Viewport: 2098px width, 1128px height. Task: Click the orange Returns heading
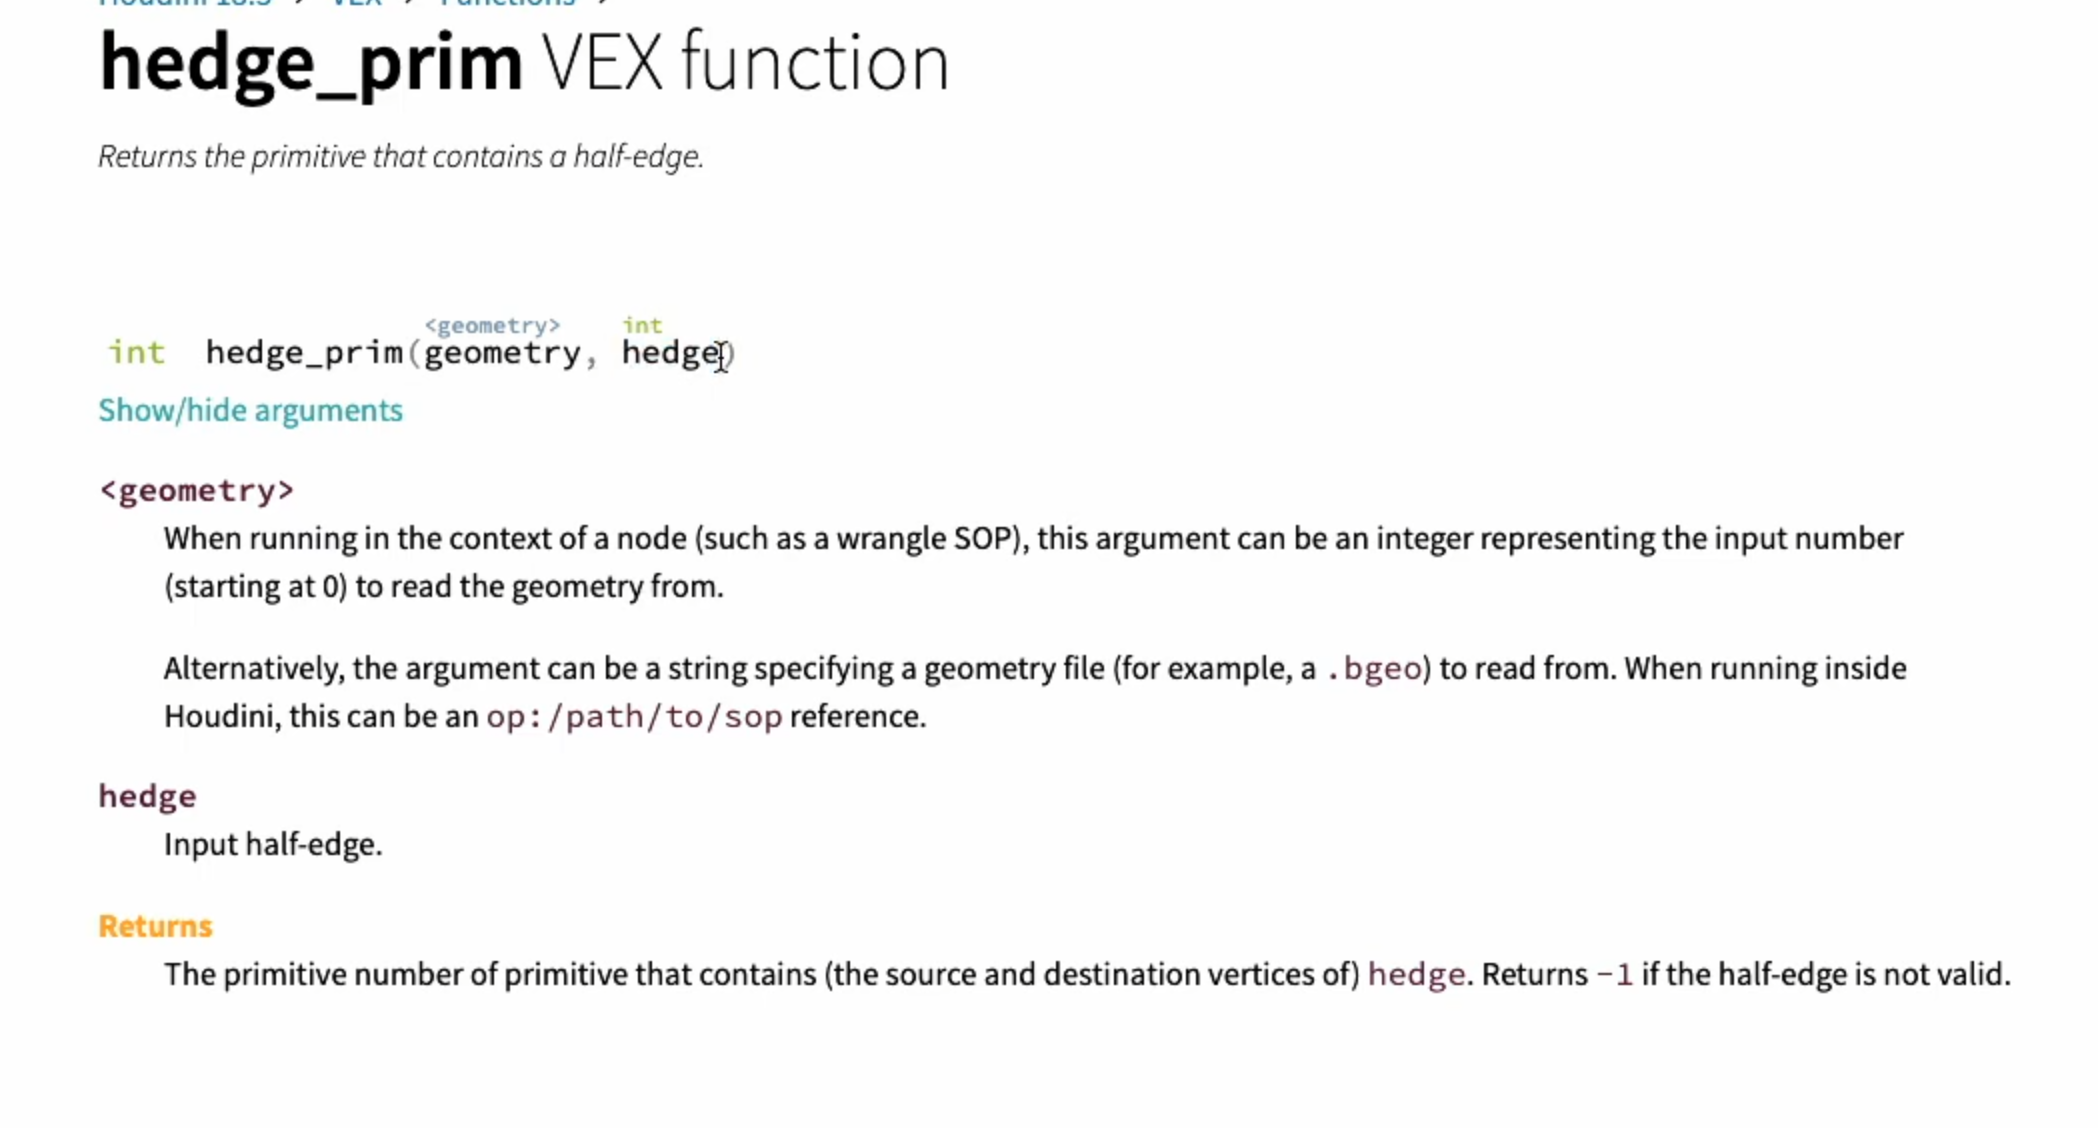(x=155, y=927)
